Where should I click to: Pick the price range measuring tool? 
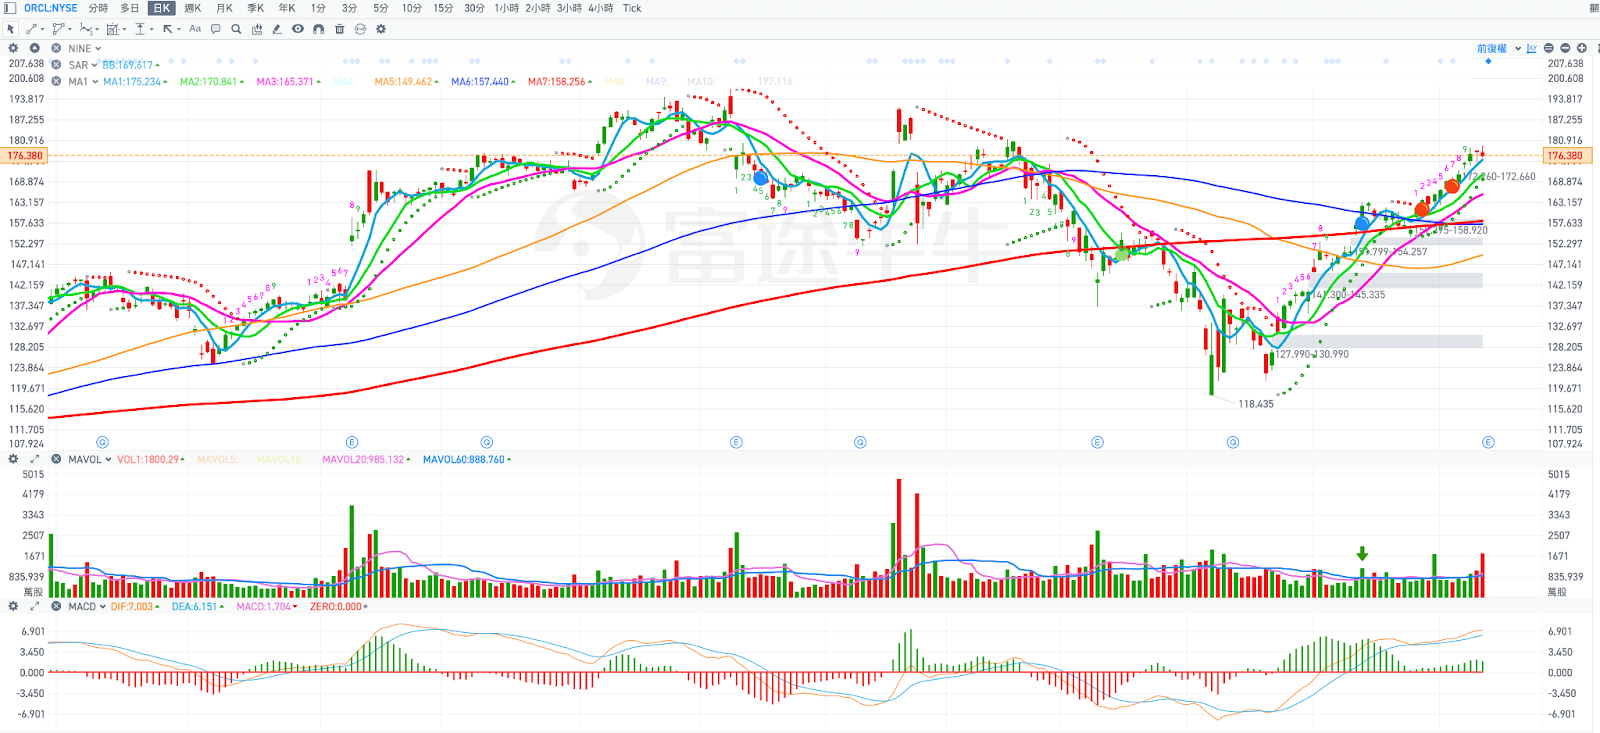[x=140, y=29]
